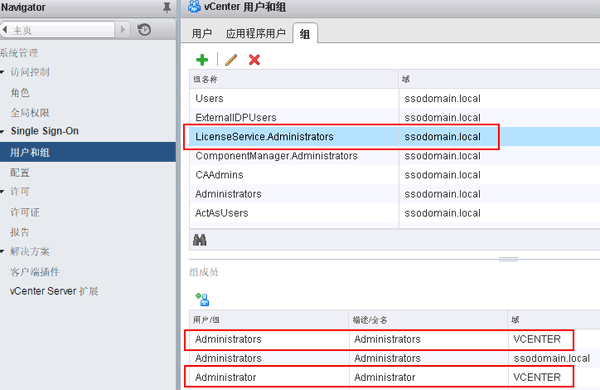Sort groups by the 域 column header

click(499, 79)
